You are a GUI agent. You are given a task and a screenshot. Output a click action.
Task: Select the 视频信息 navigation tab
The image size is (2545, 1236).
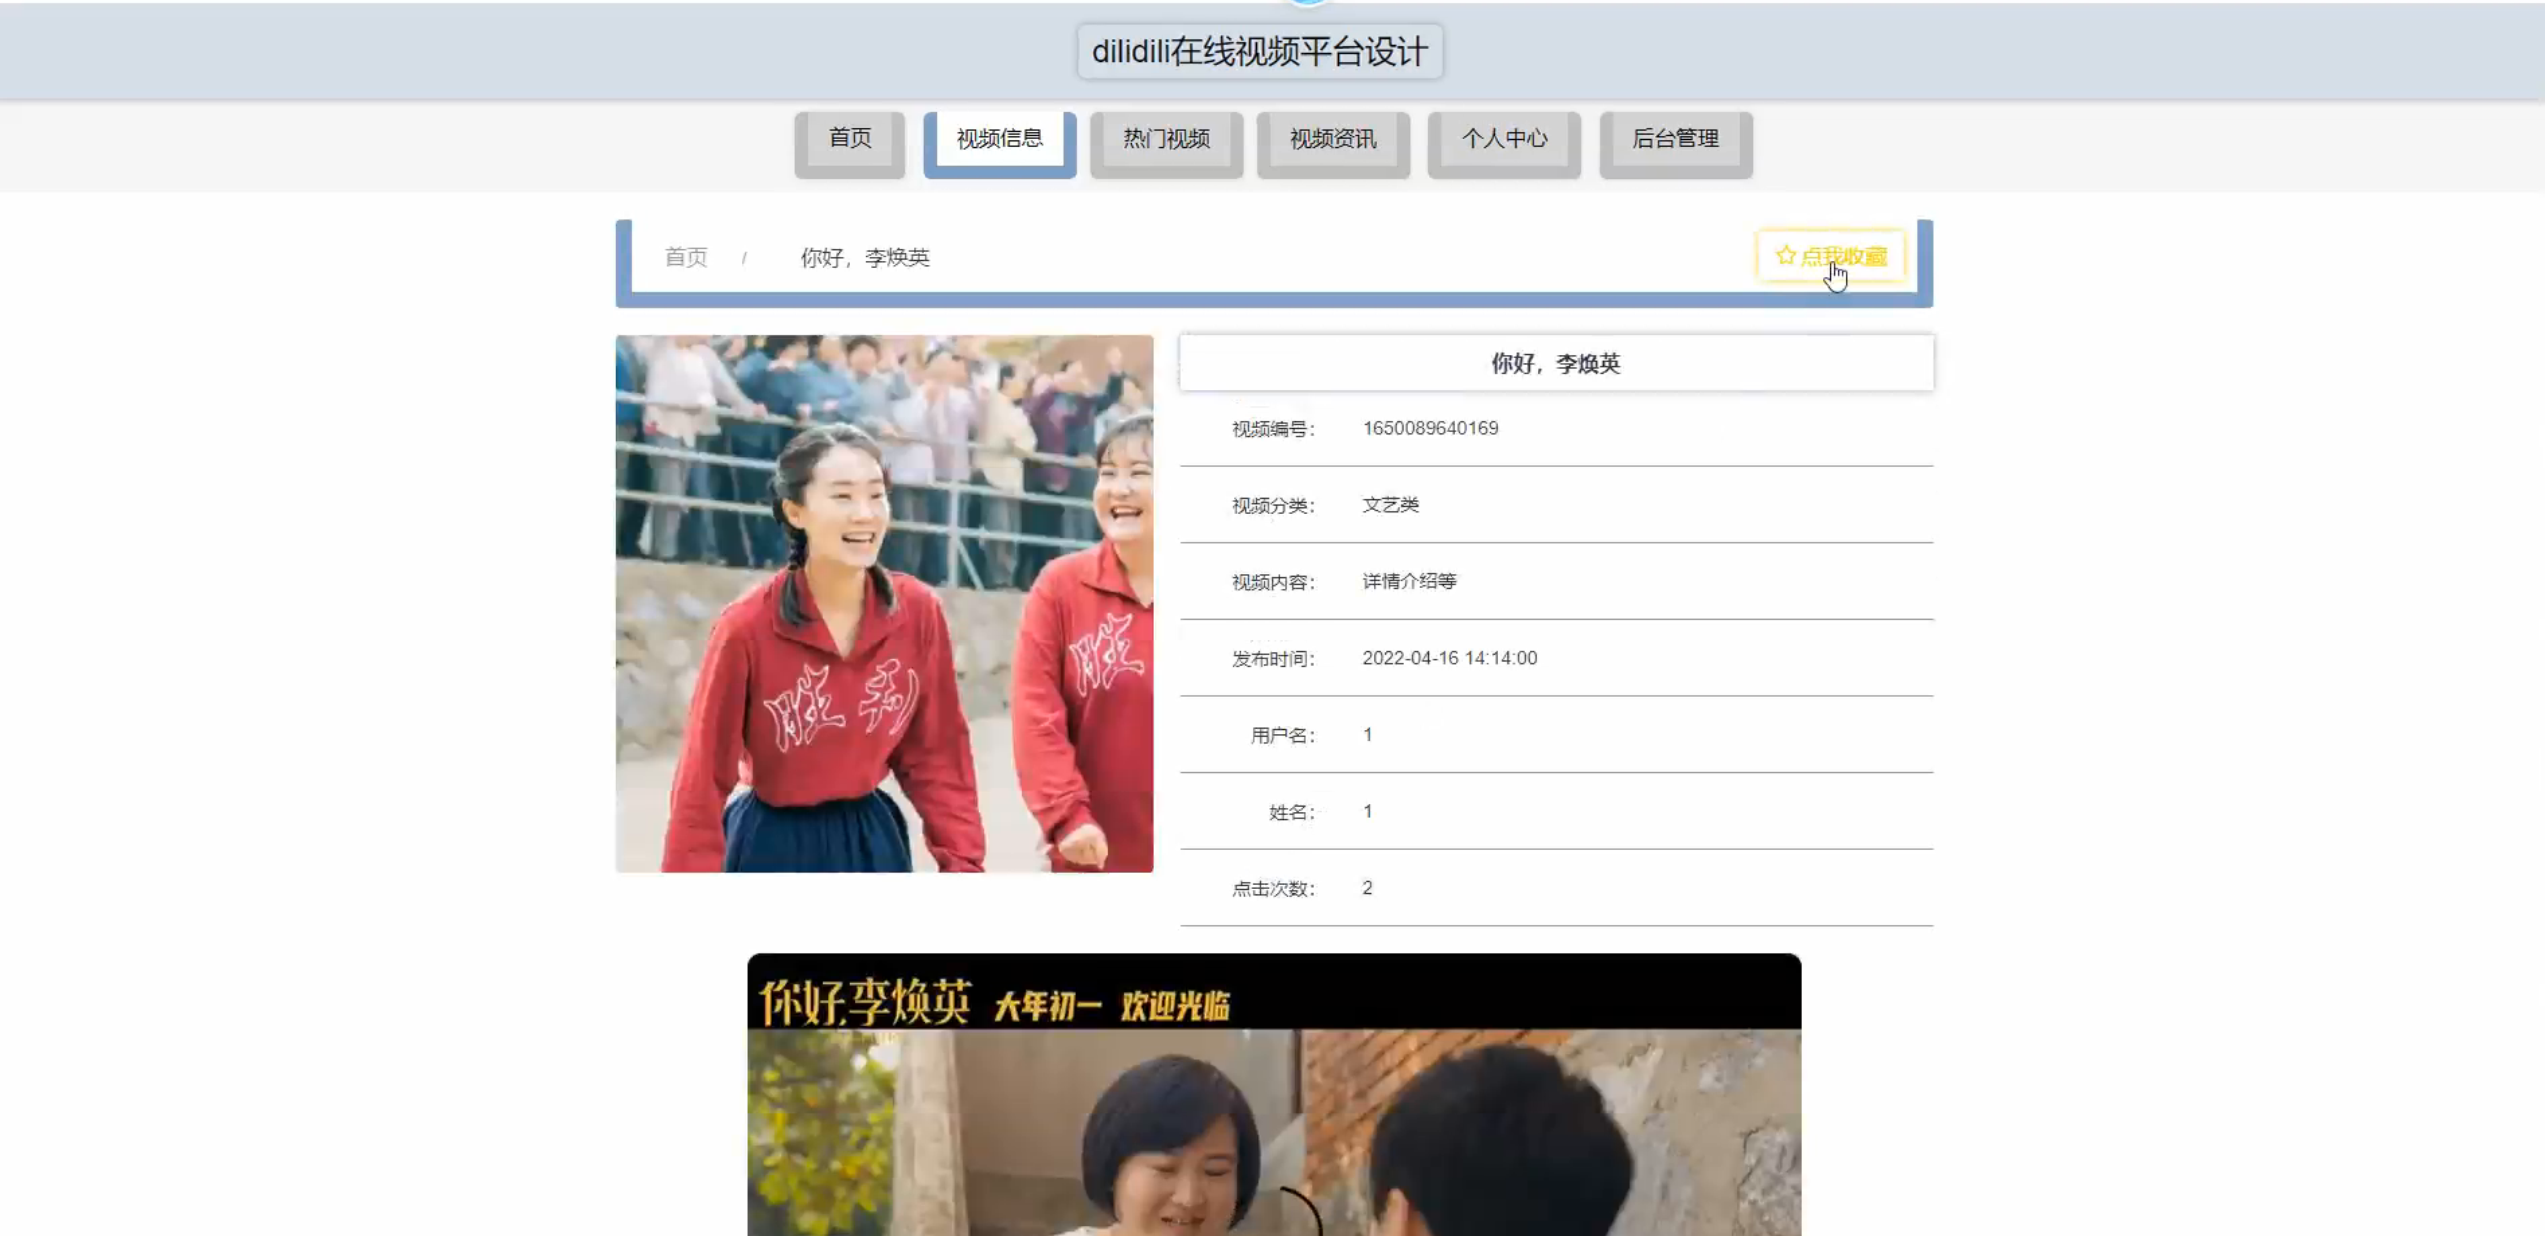tap(999, 139)
